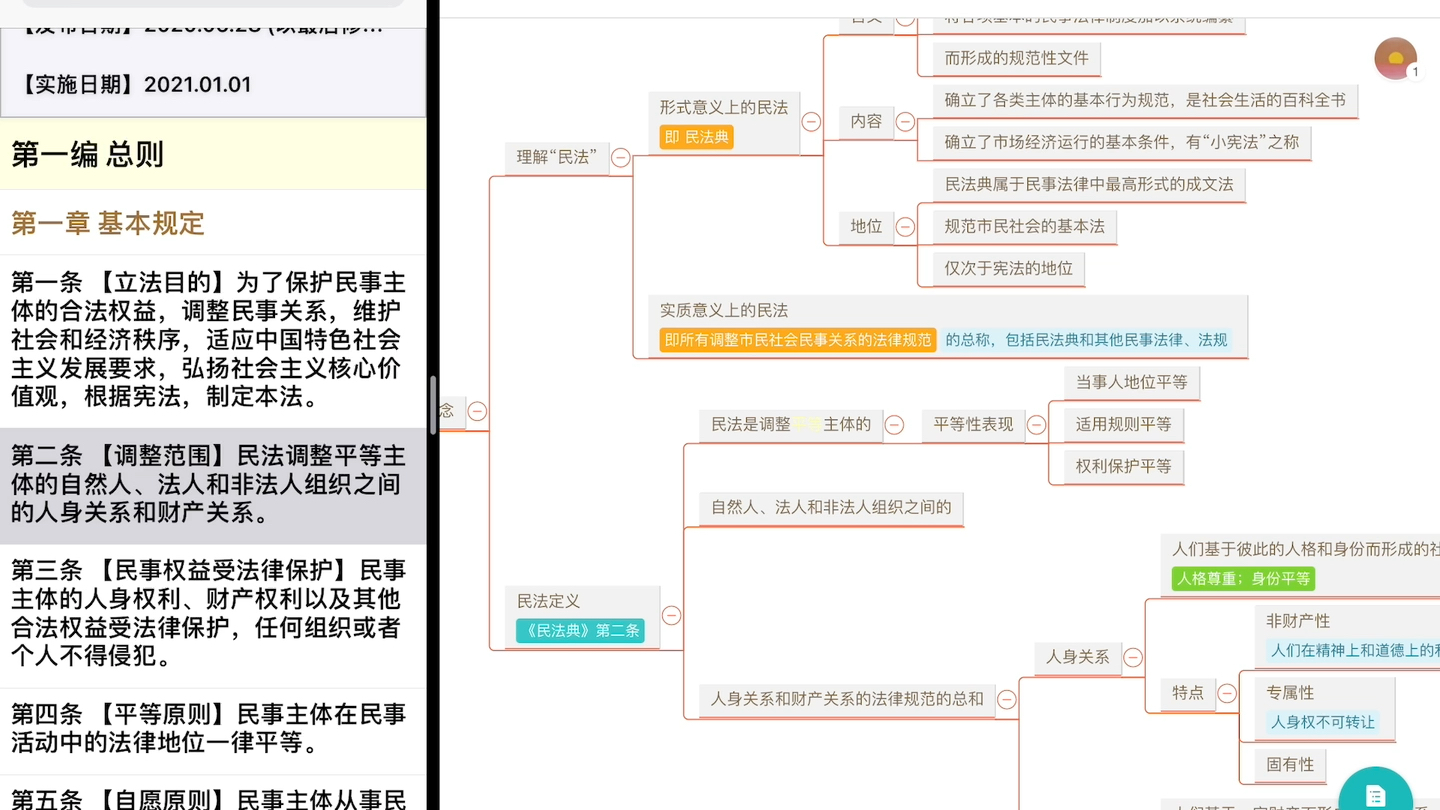Collapse the 民法定义 branch
Viewport: 1440px width, 810px height.
tap(671, 616)
